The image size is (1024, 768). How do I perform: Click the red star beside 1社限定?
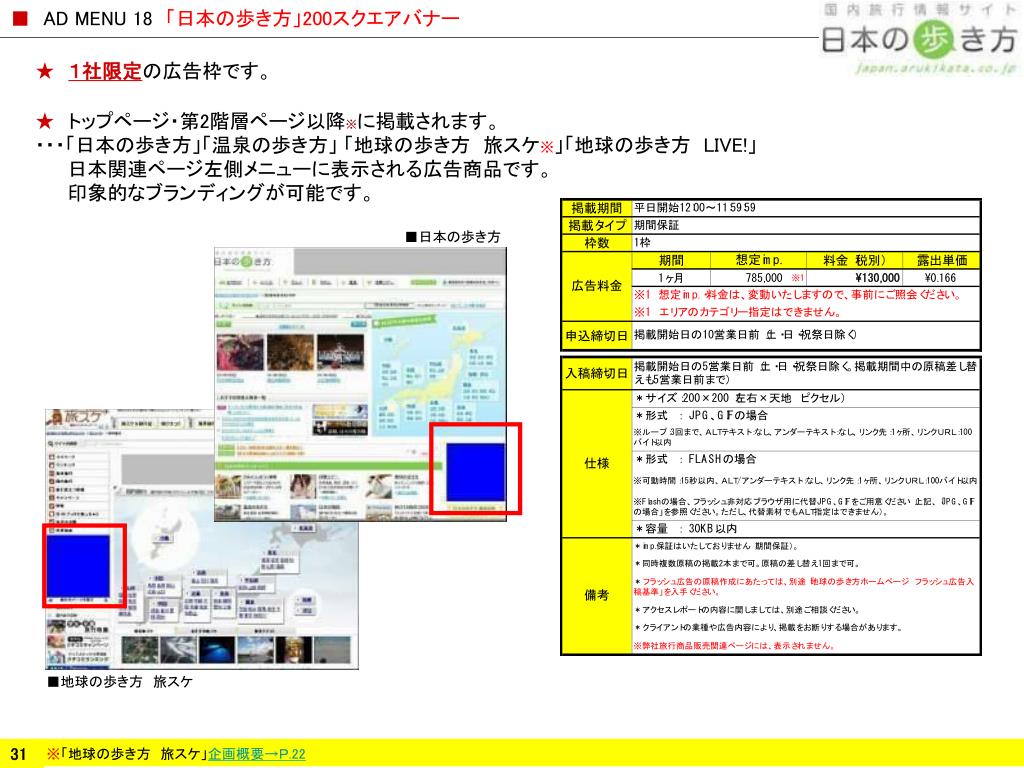click(44, 71)
